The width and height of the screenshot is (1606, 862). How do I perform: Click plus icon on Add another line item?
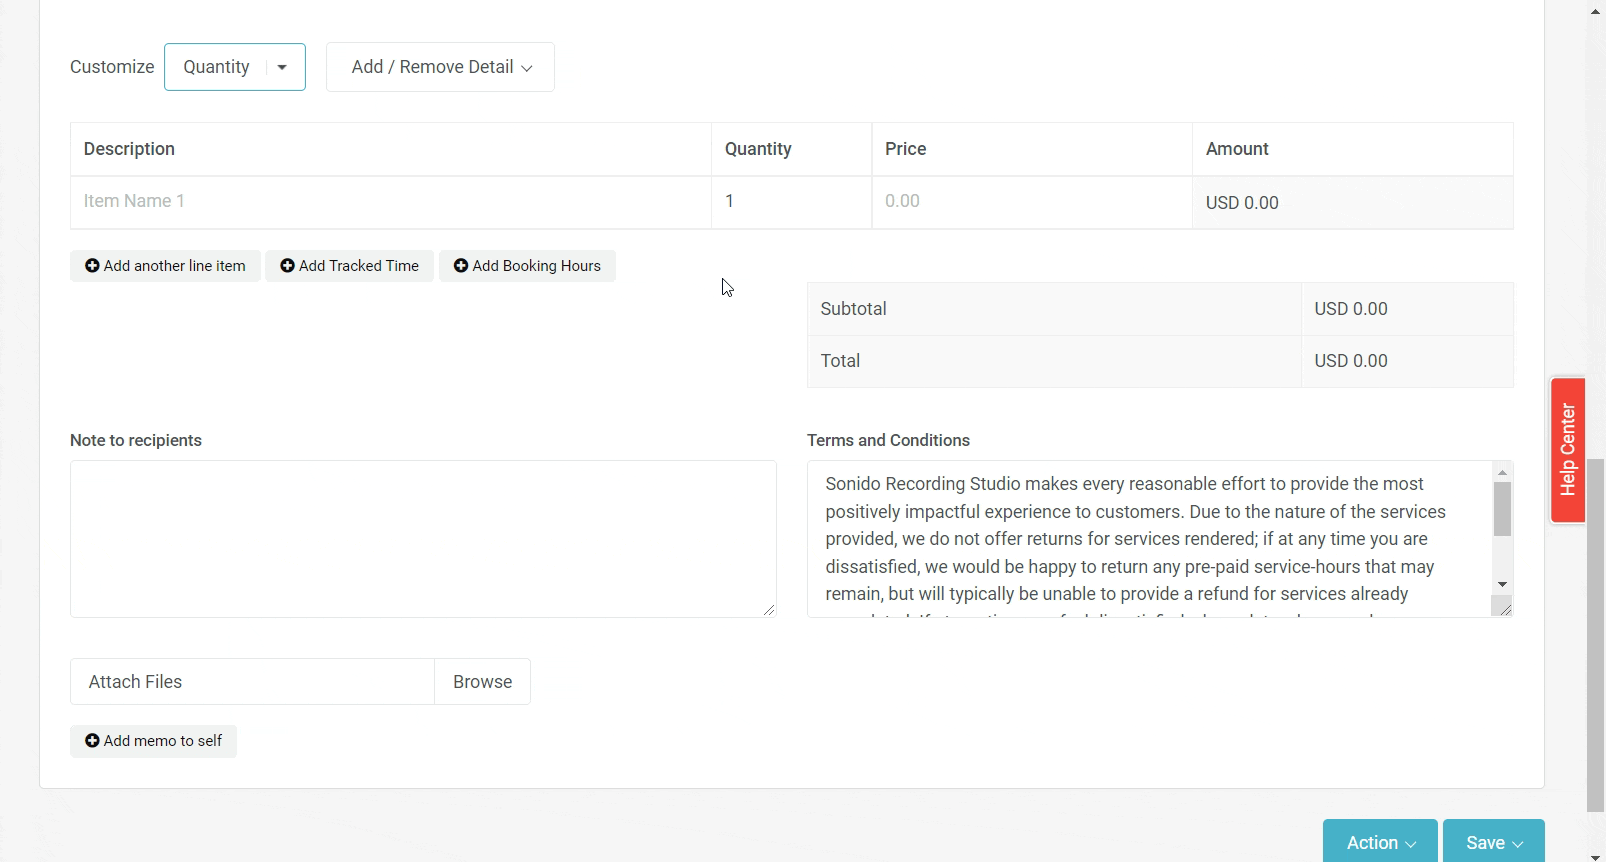pyautogui.click(x=92, y=266)
